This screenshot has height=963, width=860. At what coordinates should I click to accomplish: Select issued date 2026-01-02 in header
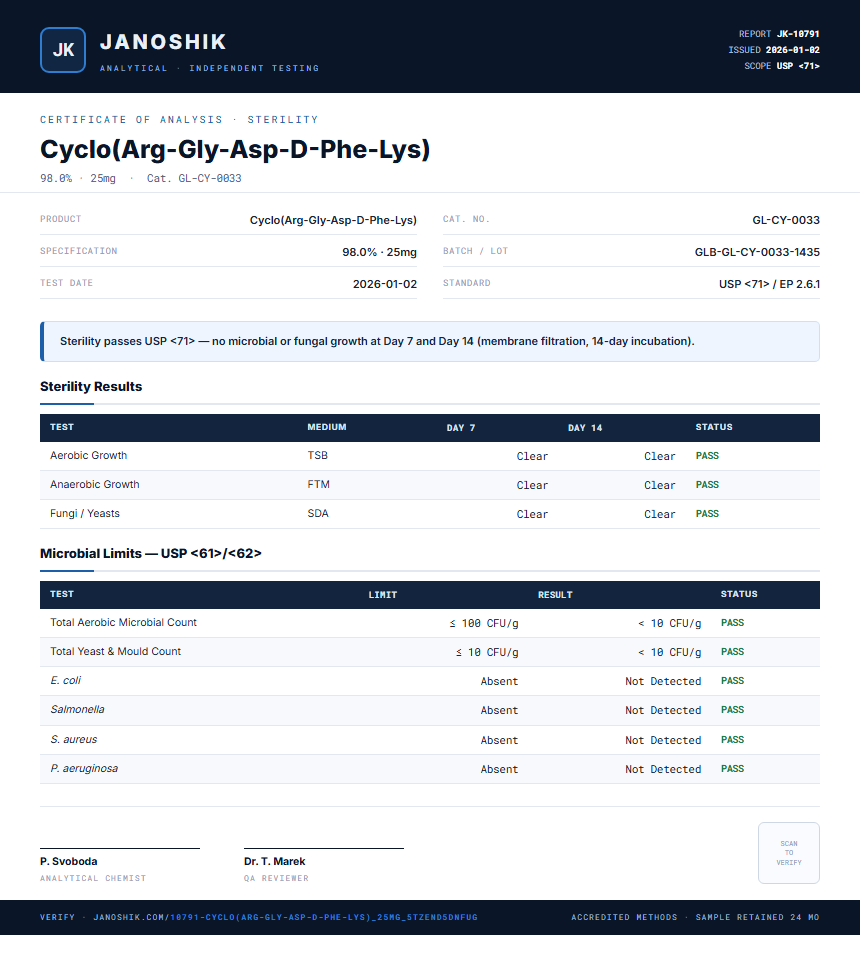click(x=792, y=50)
